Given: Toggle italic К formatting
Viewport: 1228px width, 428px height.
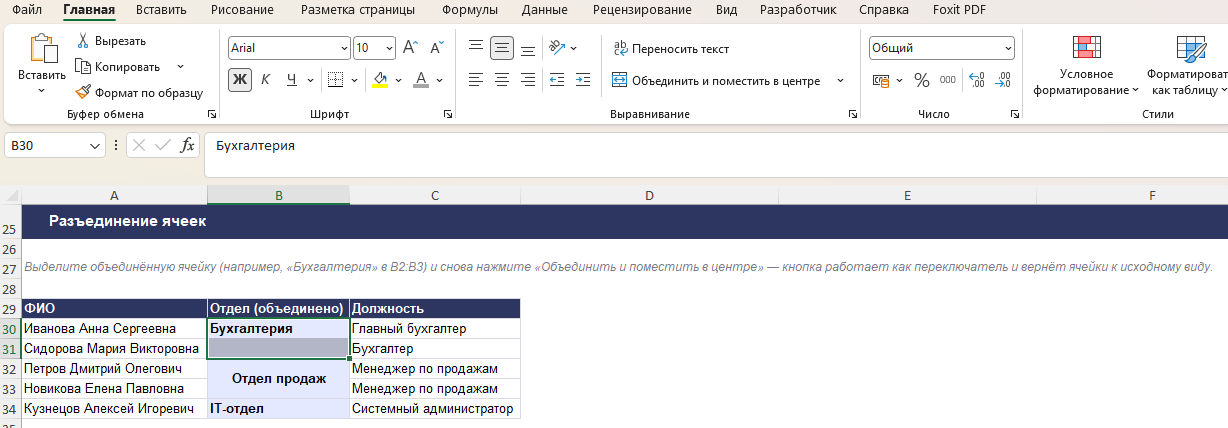Looking at the screenshot, I should (x=266, y=80).
